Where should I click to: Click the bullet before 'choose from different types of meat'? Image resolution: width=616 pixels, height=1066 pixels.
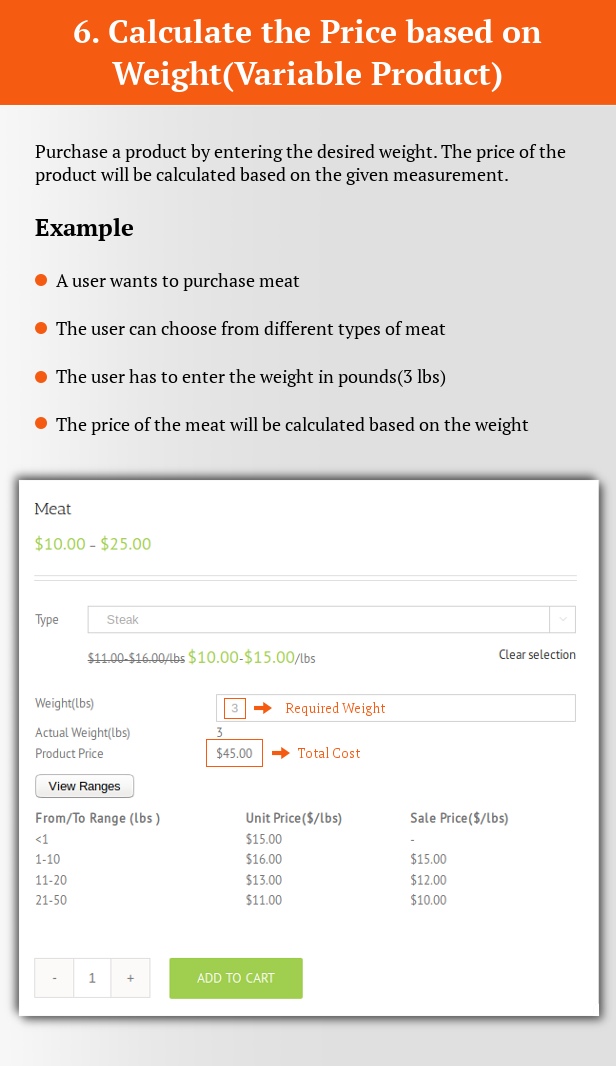click(41, 328)
